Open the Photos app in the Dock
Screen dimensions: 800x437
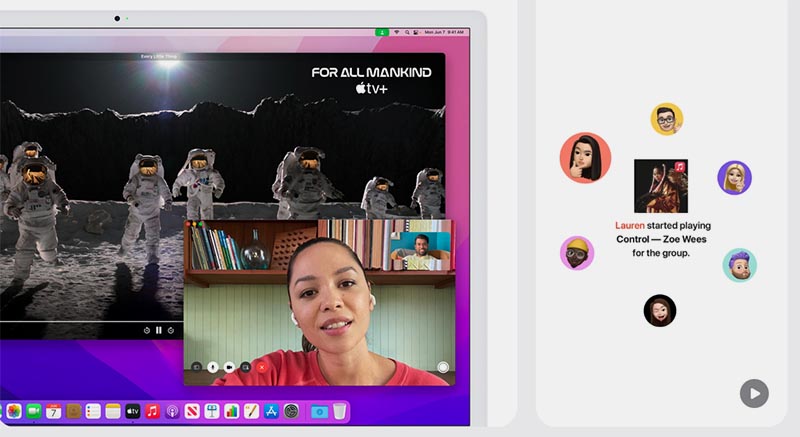(14, 411)
